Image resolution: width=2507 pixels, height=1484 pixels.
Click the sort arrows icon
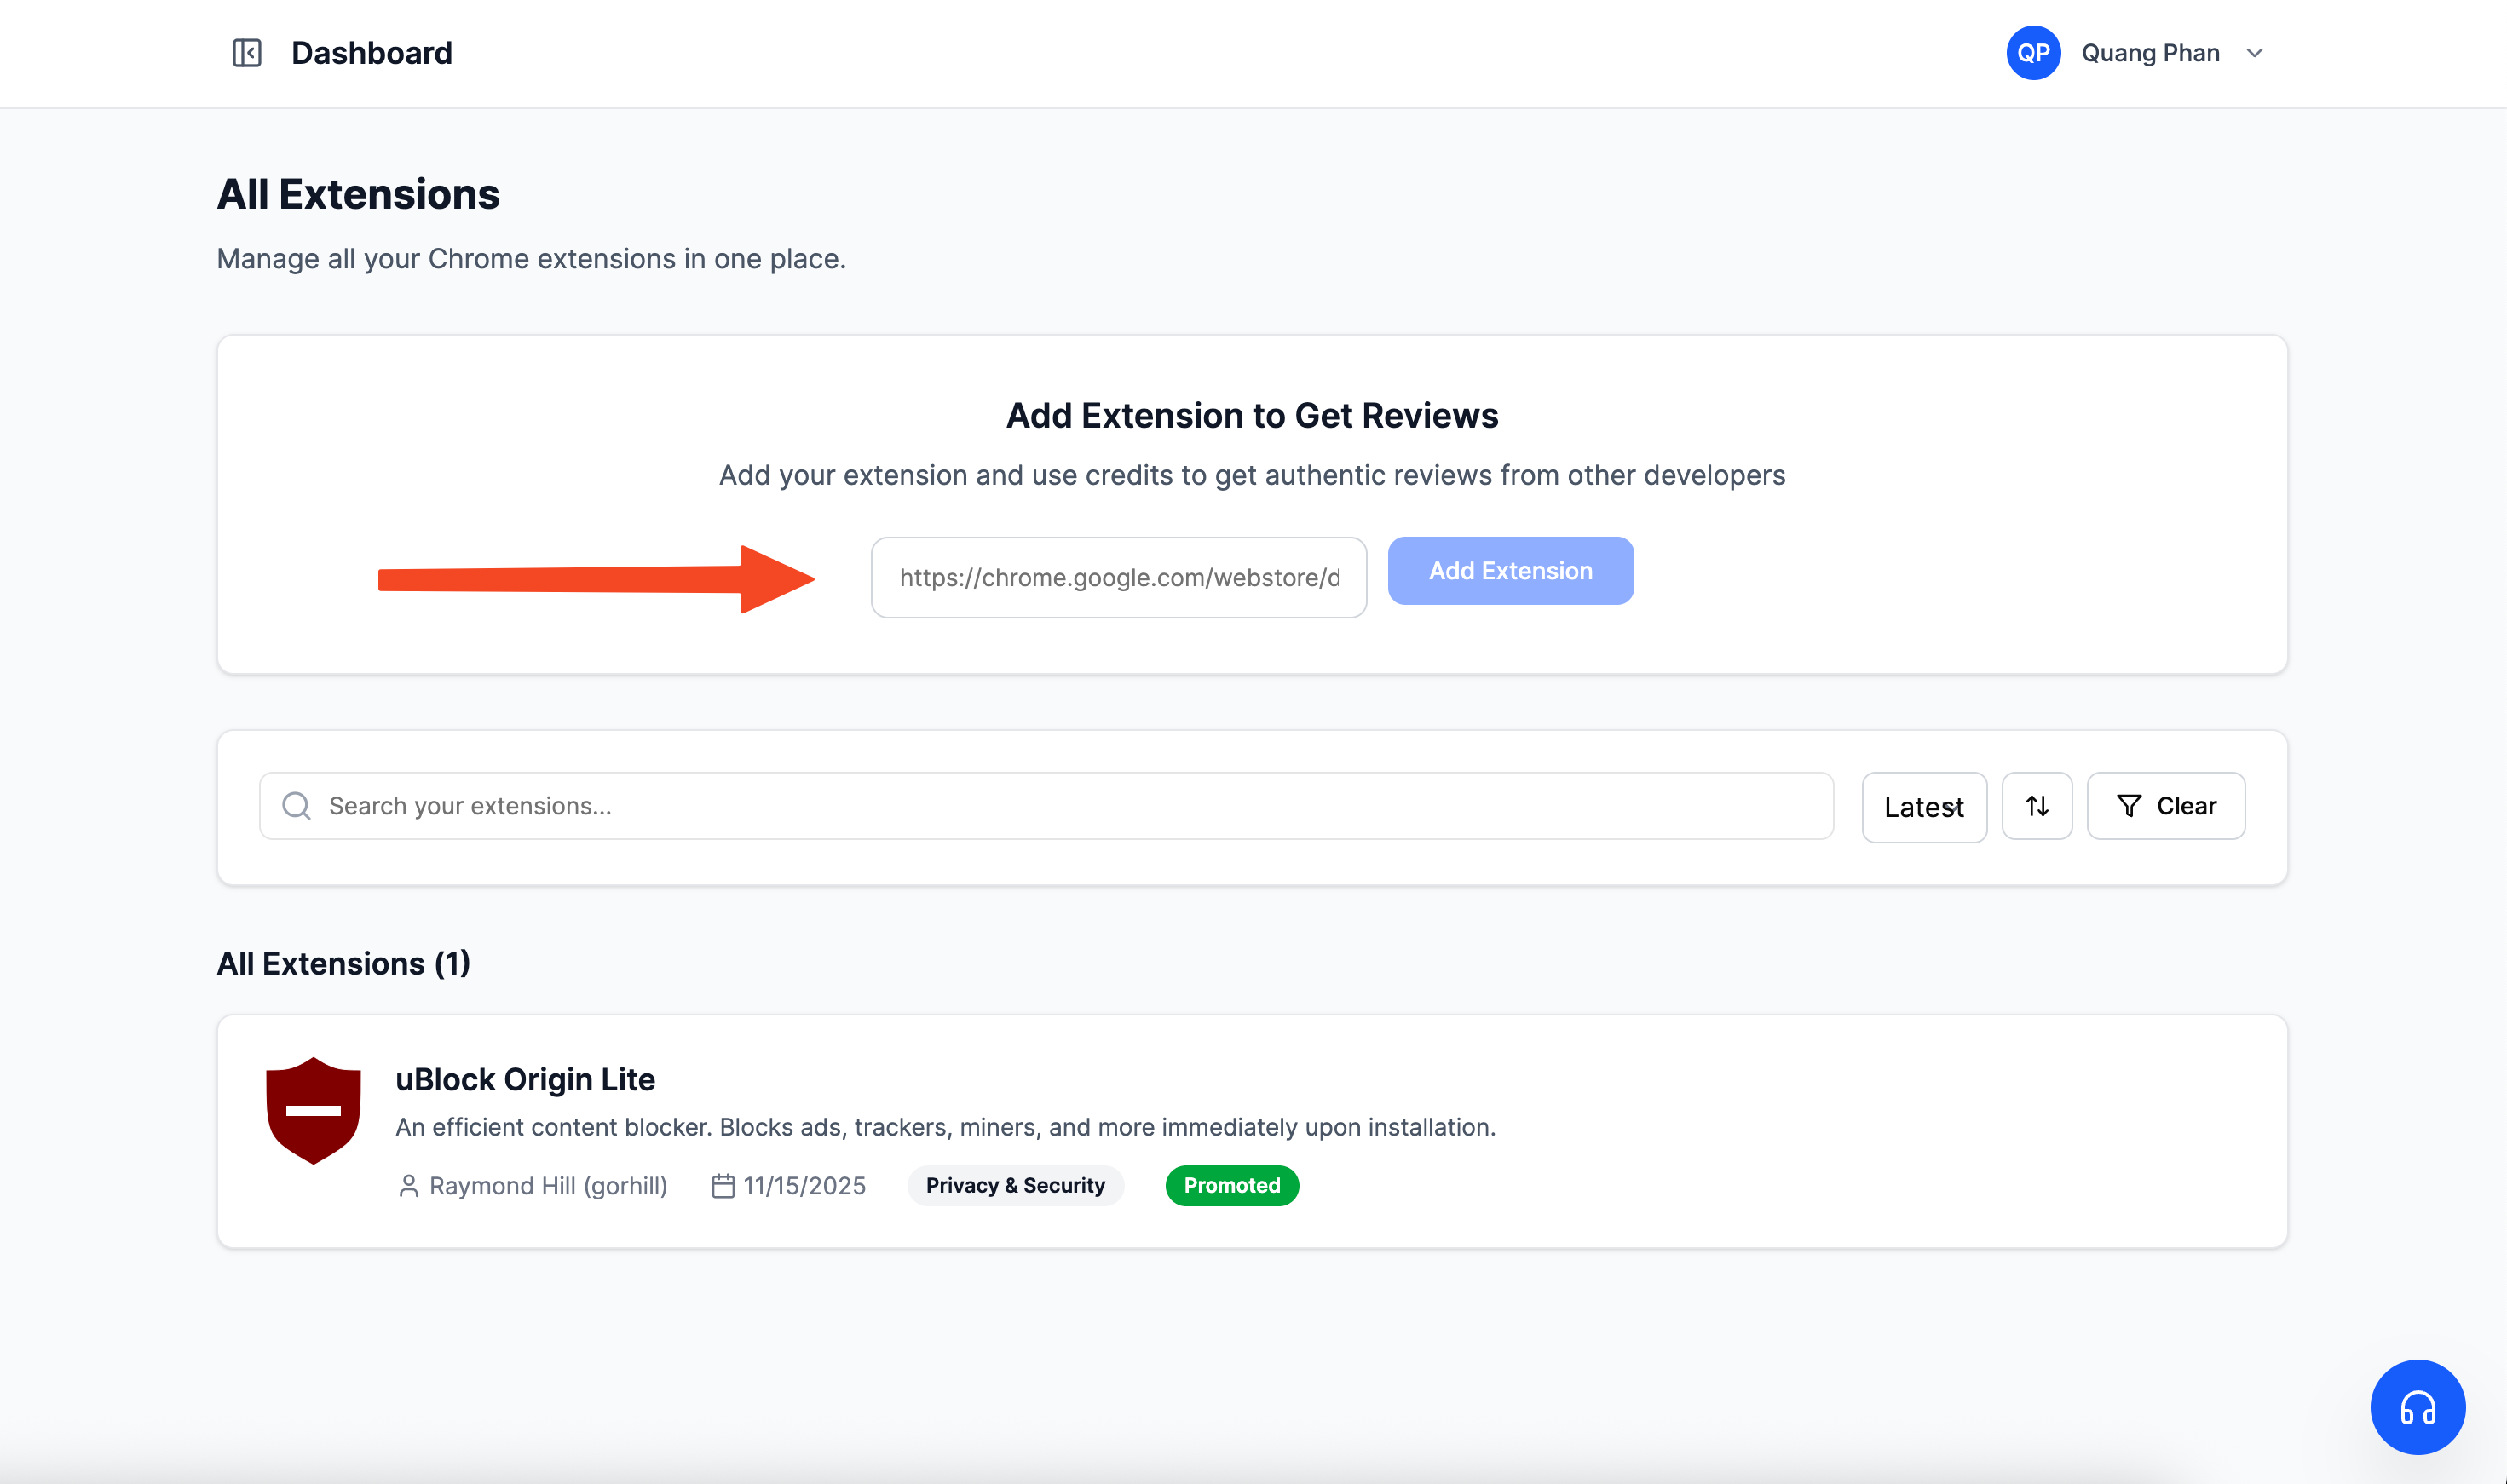(x=2037, y=805)
